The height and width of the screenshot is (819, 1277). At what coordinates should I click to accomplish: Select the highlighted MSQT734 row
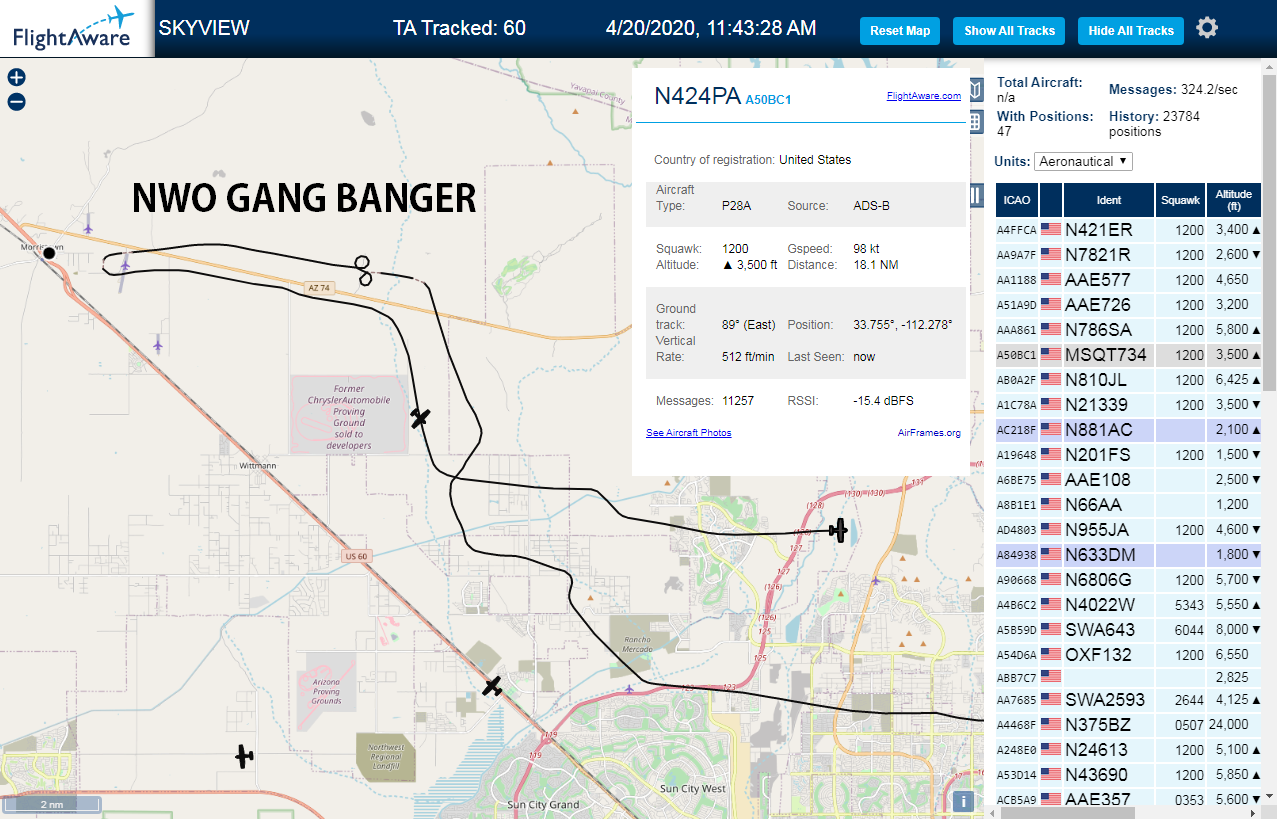[1128, 354]
